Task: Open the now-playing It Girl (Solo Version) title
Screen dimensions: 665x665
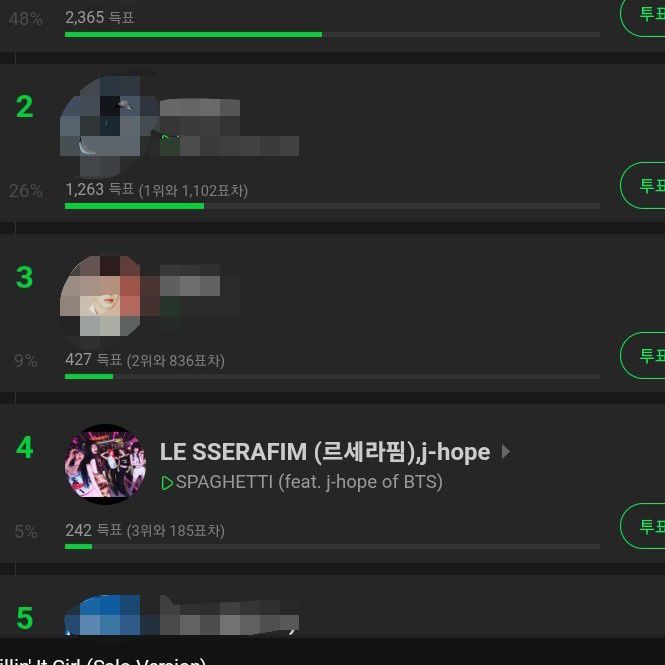Action: (x=103, y=661)
